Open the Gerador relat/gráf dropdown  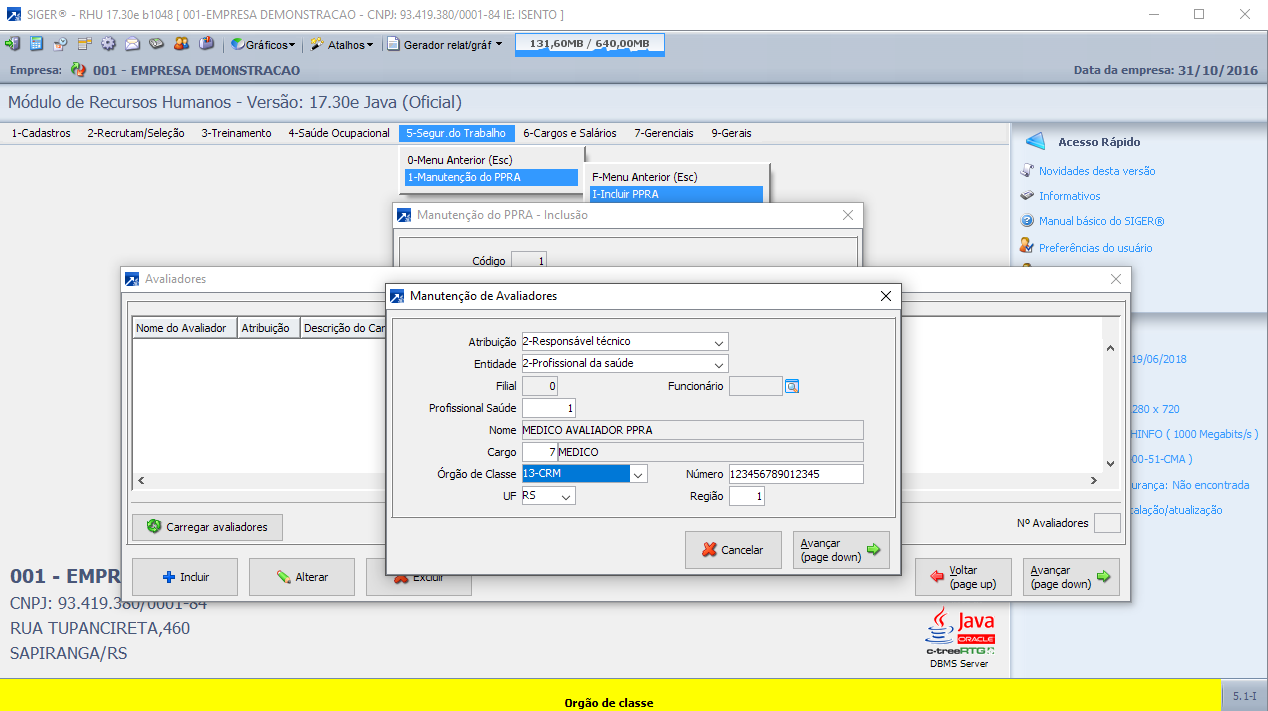[x=445, y=45]
